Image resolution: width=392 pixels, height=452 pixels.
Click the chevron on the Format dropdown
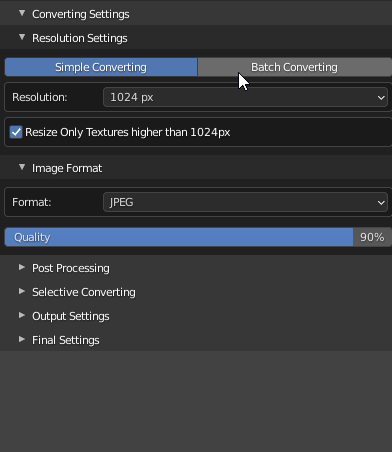pos(381,203)
